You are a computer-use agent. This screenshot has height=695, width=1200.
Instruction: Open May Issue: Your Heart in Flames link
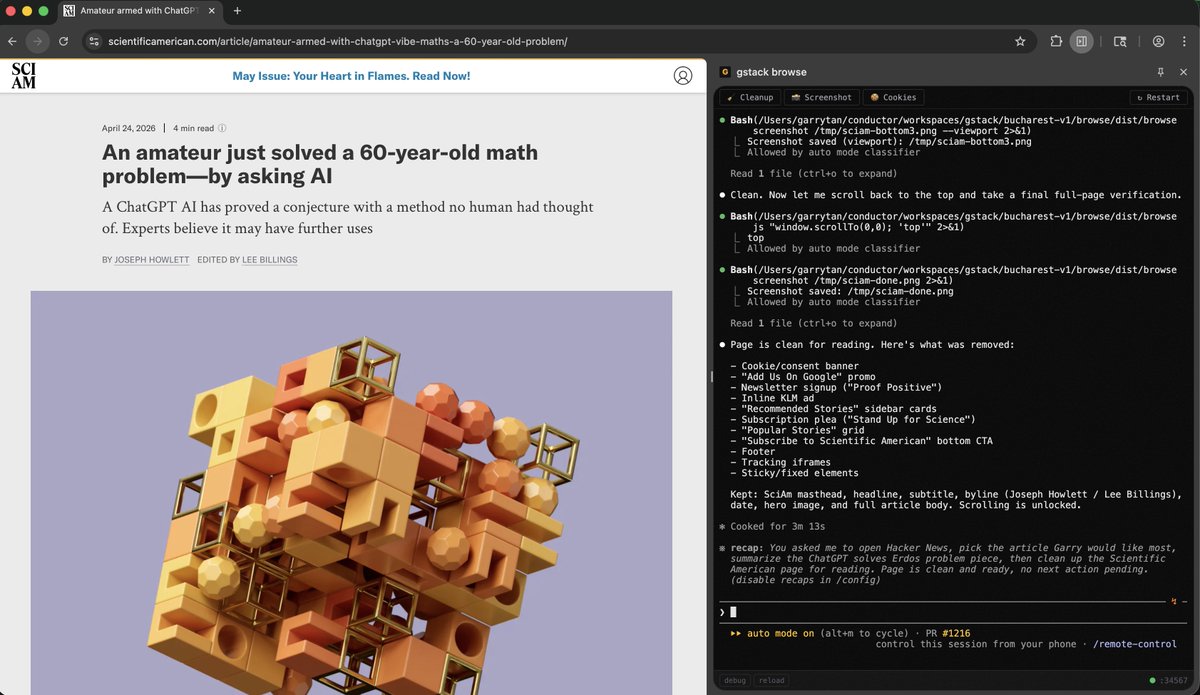351,76
